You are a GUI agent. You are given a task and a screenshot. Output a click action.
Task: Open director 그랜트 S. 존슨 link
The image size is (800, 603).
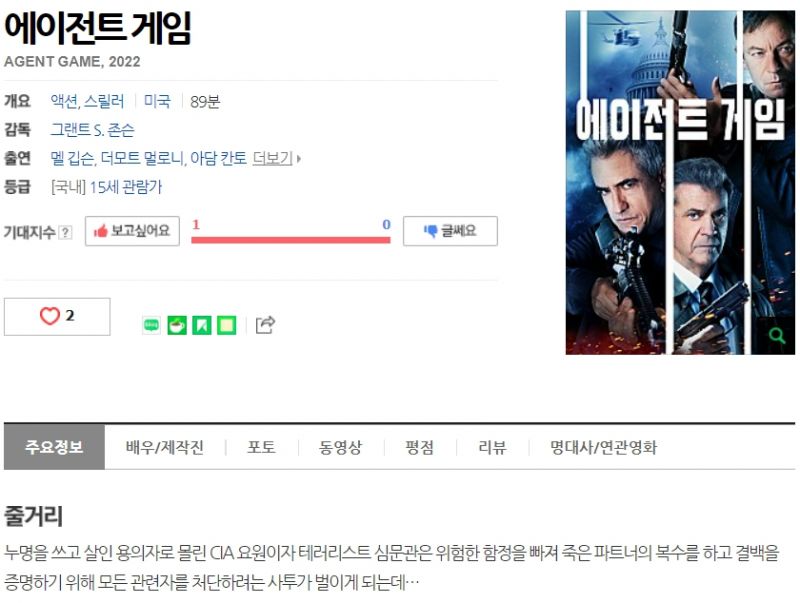[92, 130]
